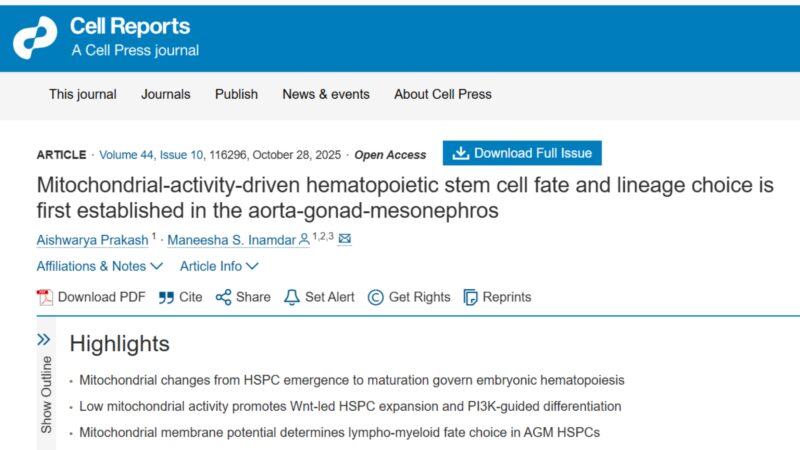
Task: Open author Aishwarya Prakash link
Action: (92, 240)
